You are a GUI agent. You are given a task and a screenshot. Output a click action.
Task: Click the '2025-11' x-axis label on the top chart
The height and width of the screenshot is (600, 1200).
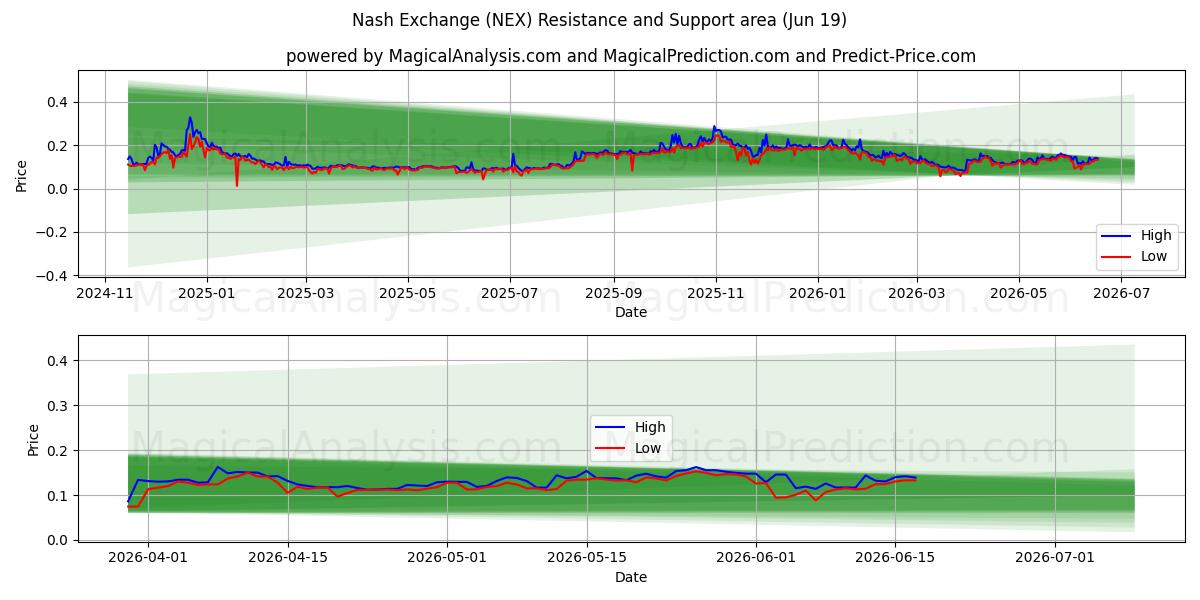(715, 294)
